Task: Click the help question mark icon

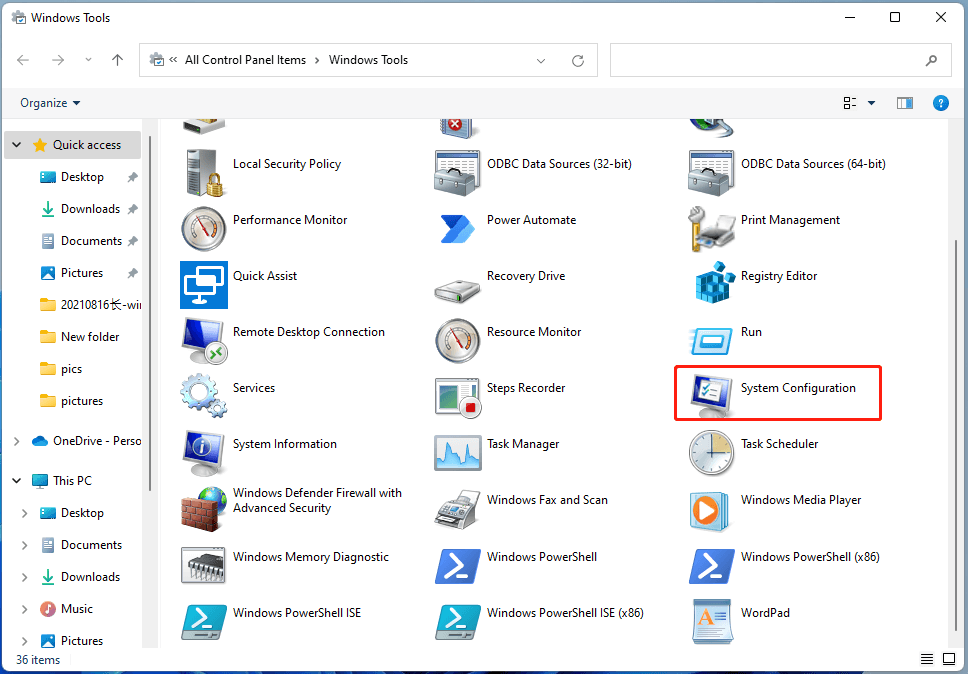Action: (940, 103)
